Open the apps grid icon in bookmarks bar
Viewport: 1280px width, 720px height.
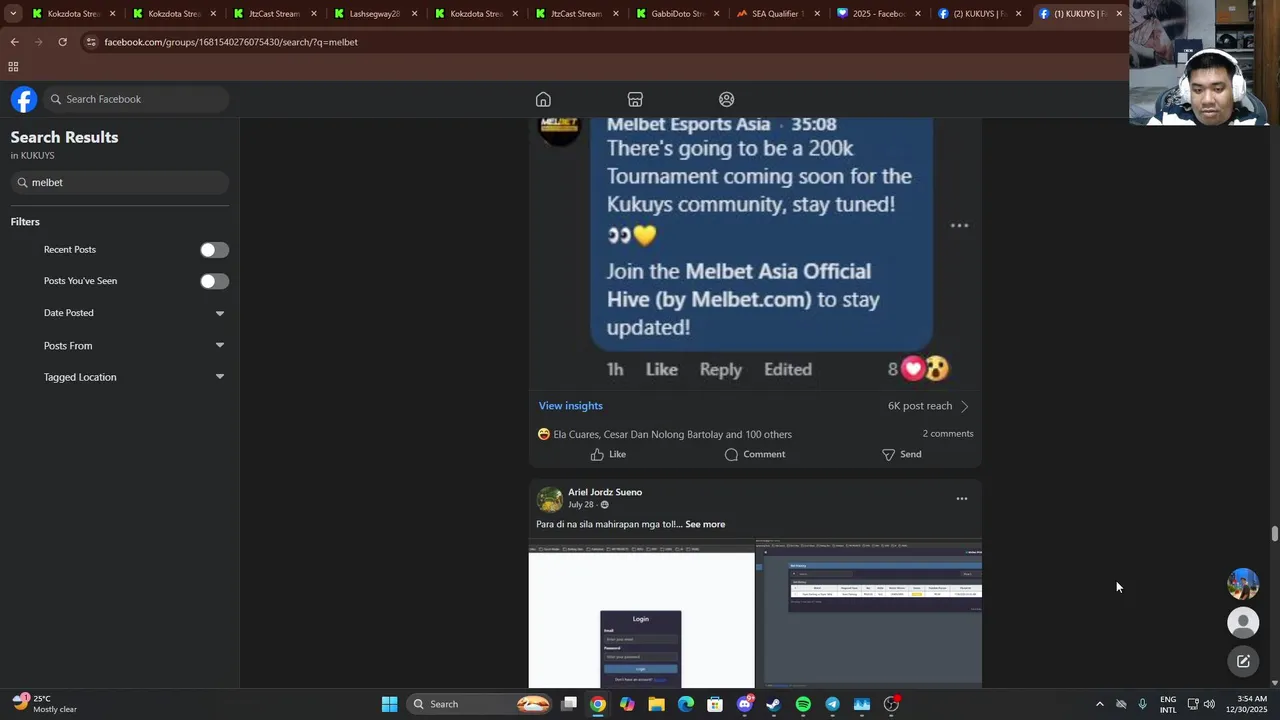point(13,67)
